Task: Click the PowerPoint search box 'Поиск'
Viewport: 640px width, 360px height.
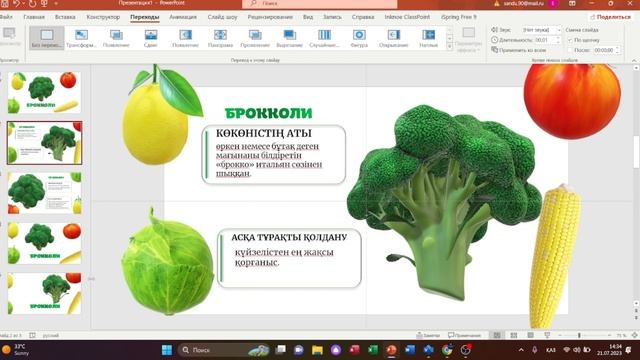Action: tap(320, 4)
